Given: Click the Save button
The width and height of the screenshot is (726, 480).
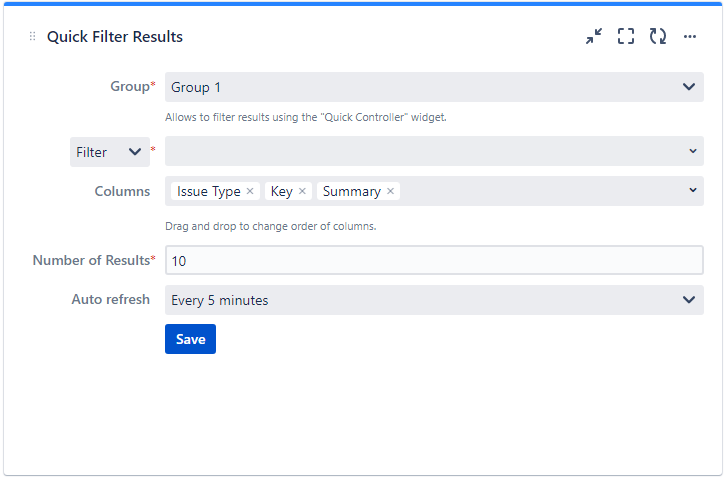Looking at the screenshot, I should click(190, 339).
